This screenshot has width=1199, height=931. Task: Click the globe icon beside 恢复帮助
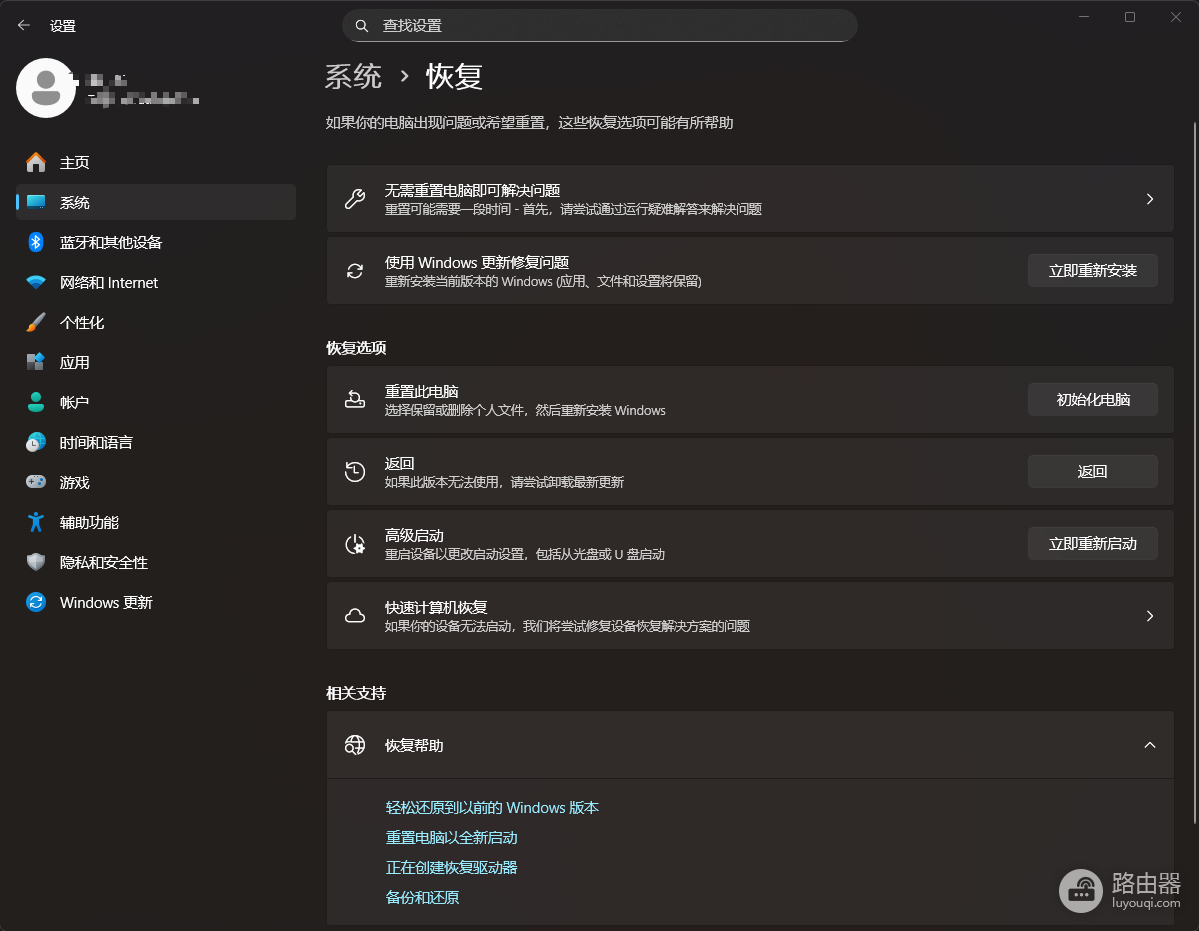tap(355, 744)
